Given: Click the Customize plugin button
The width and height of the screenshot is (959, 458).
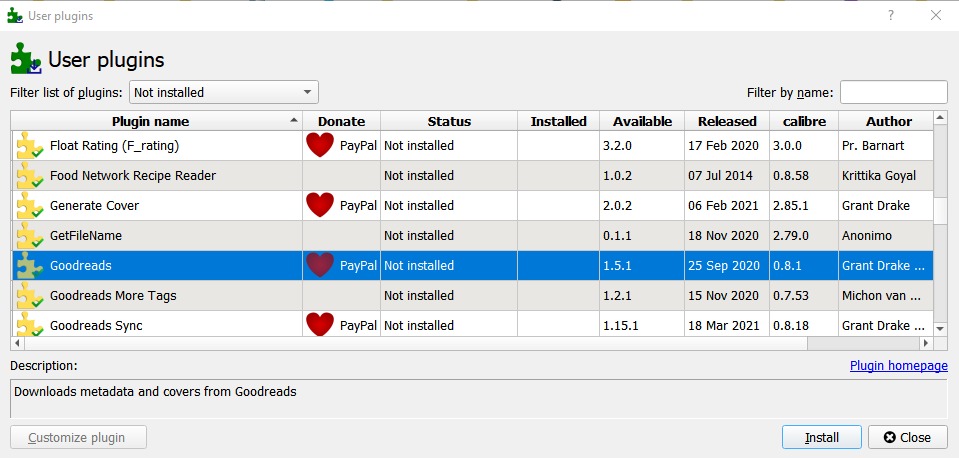Looking at the screenshot, I should point(78,437).
